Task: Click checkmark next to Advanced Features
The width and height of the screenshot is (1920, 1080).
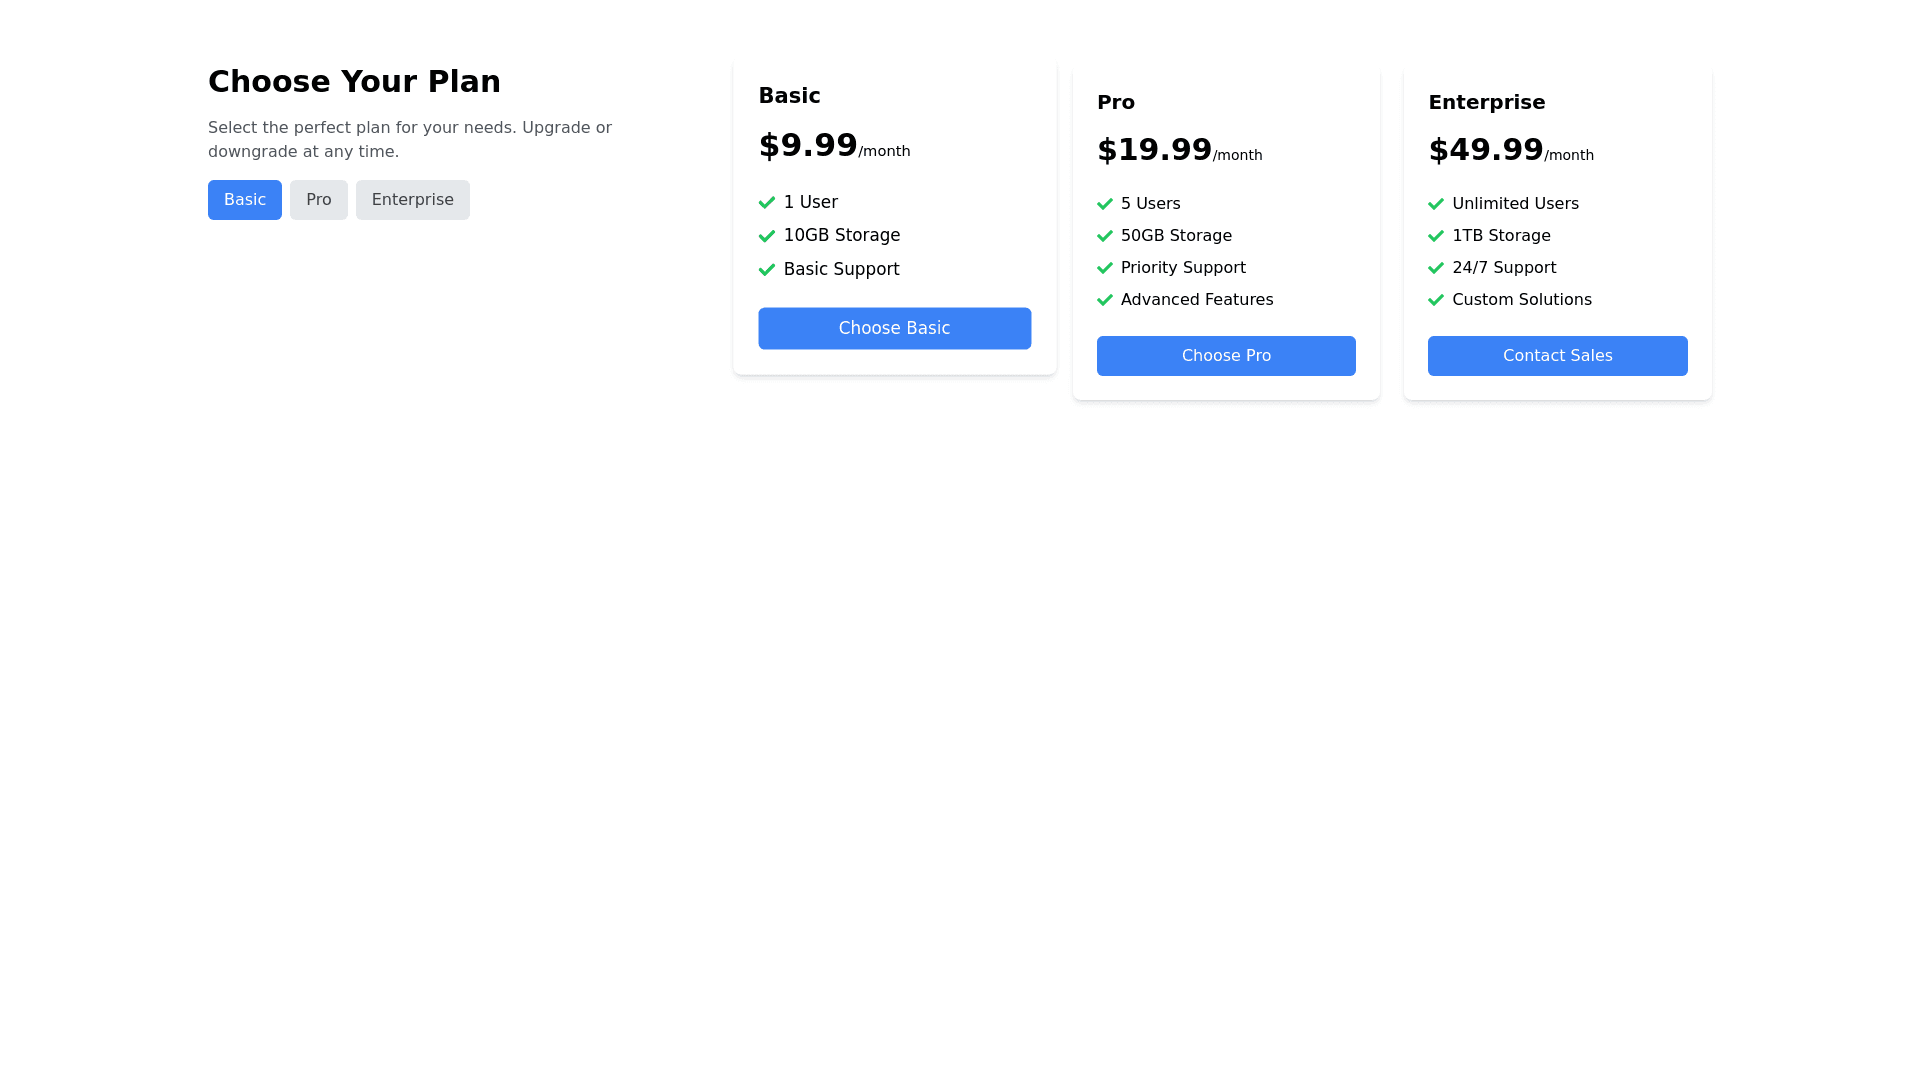Action: click(1104, 300)
